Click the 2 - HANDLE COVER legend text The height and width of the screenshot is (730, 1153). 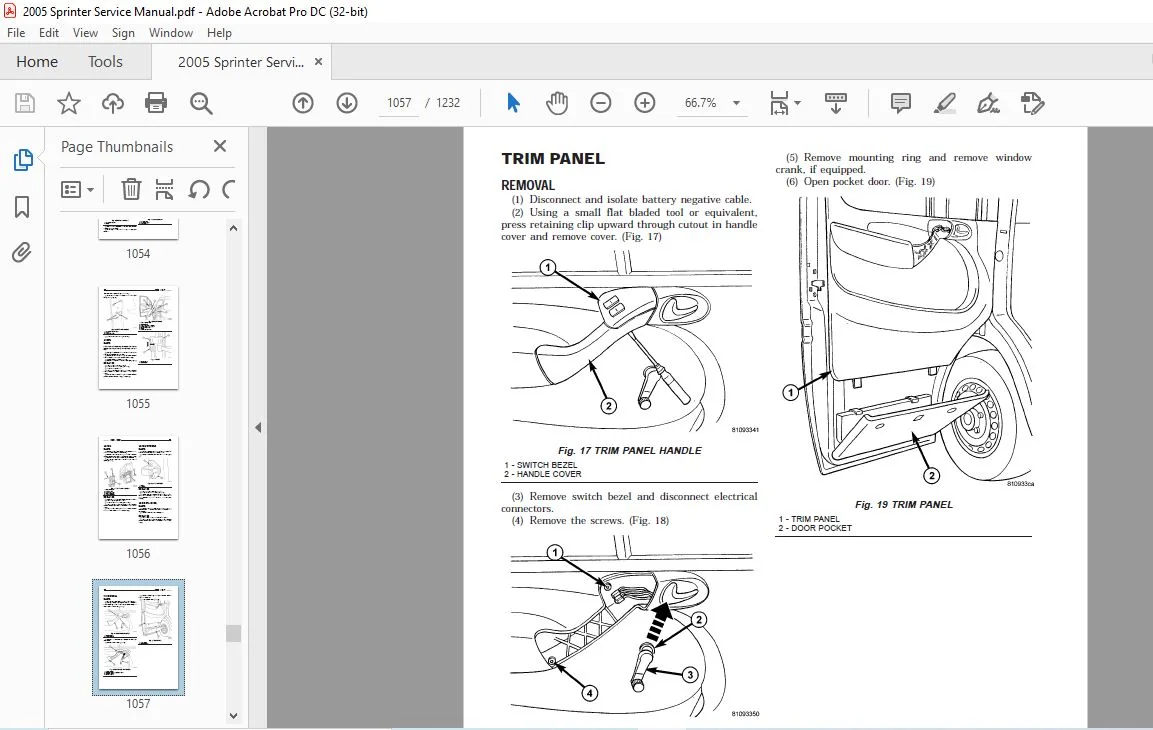click(543, 474)
